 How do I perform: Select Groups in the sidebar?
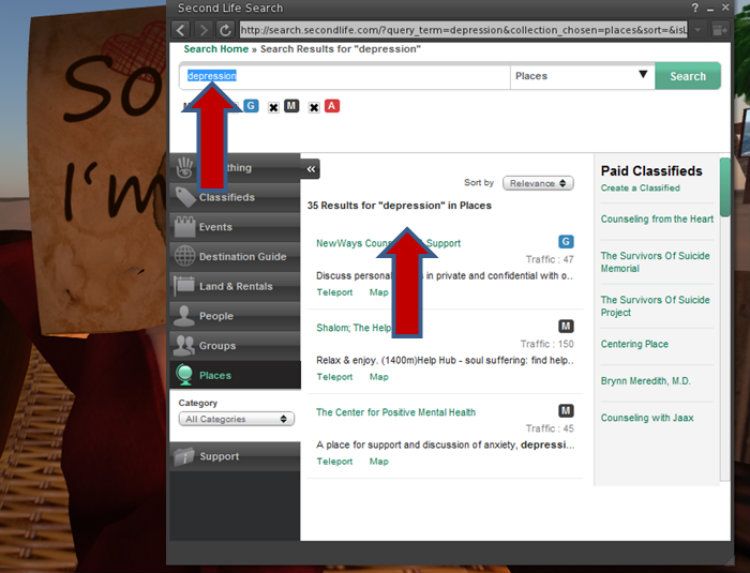(235, 345)
